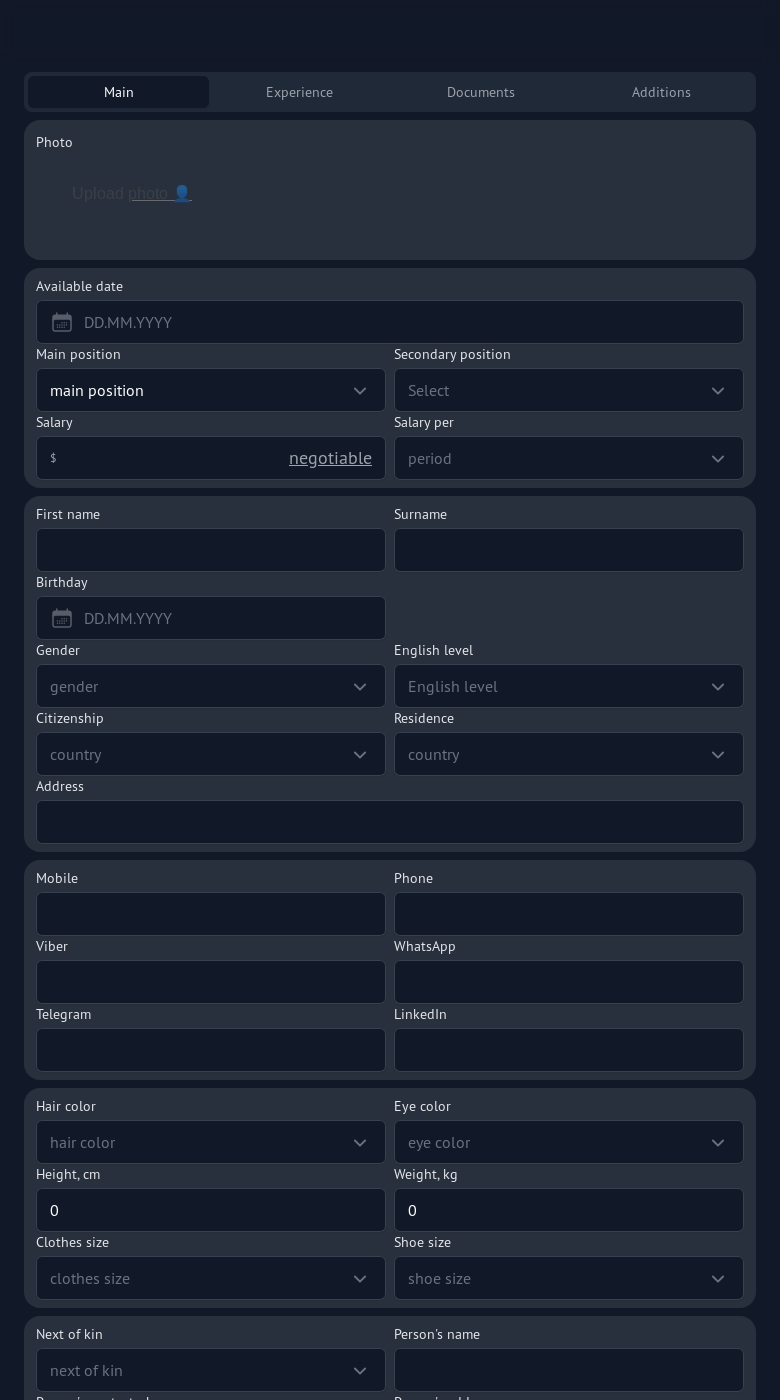Open the Salary per period dropdown

(568, 458)
